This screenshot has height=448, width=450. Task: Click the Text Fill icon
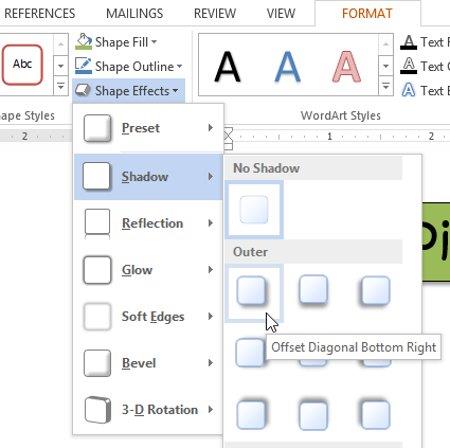click(x=408, y=42)
